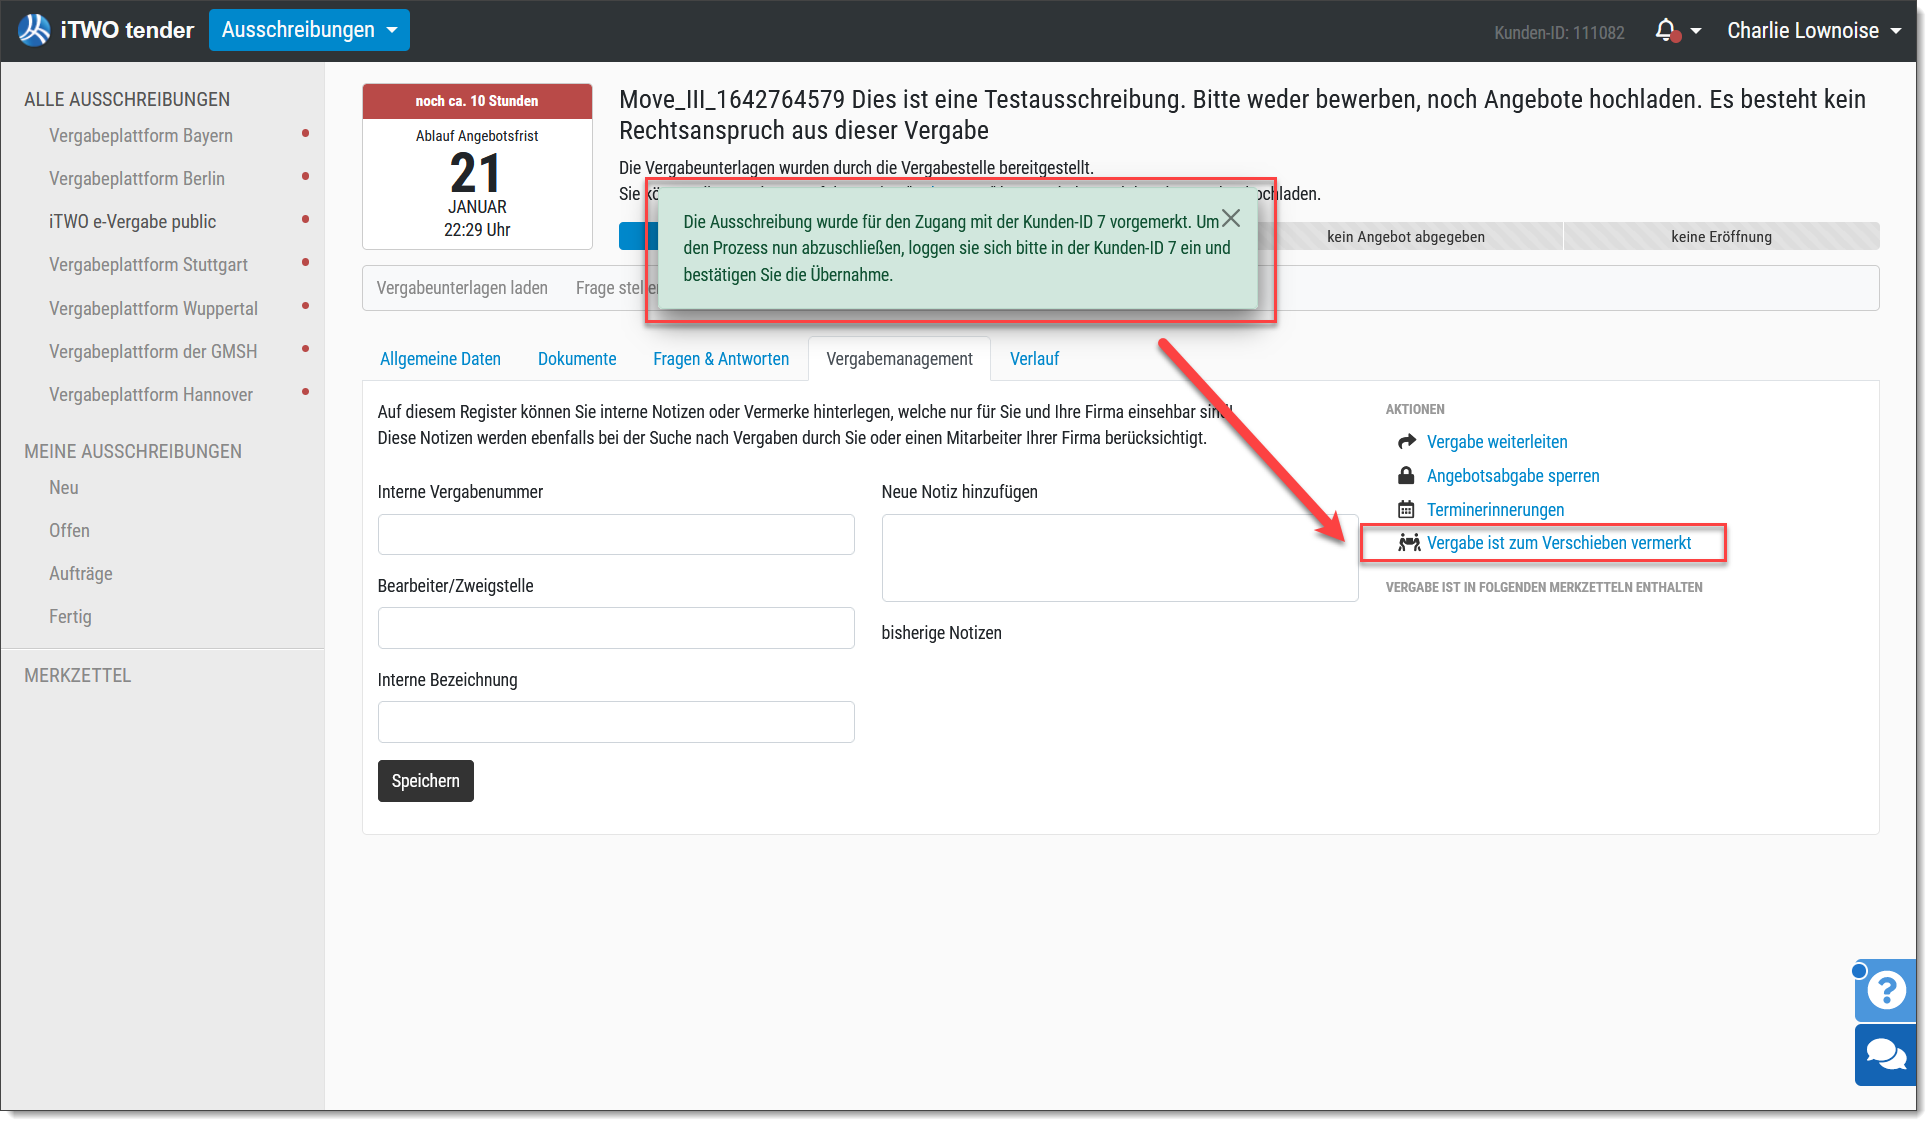Click the kein Angebot abgegeben progress step
Viewport: 1932px width, 1126px height.
[x=1406, y=236]
